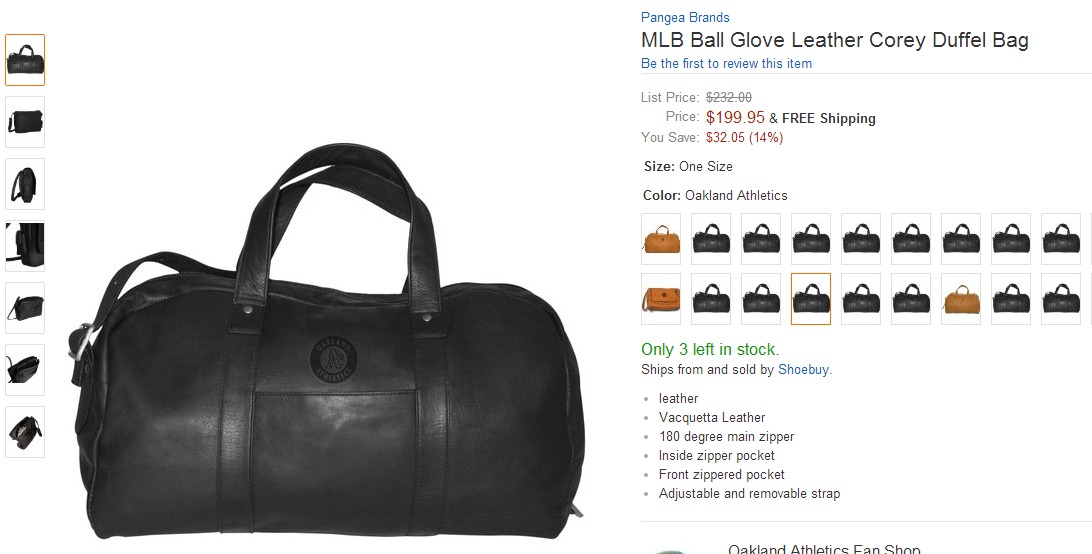Viewport: 1092px width, 554px height.
Task: Open the Oakland Athletics Fan Shop heading
Action: click(824, 549)
